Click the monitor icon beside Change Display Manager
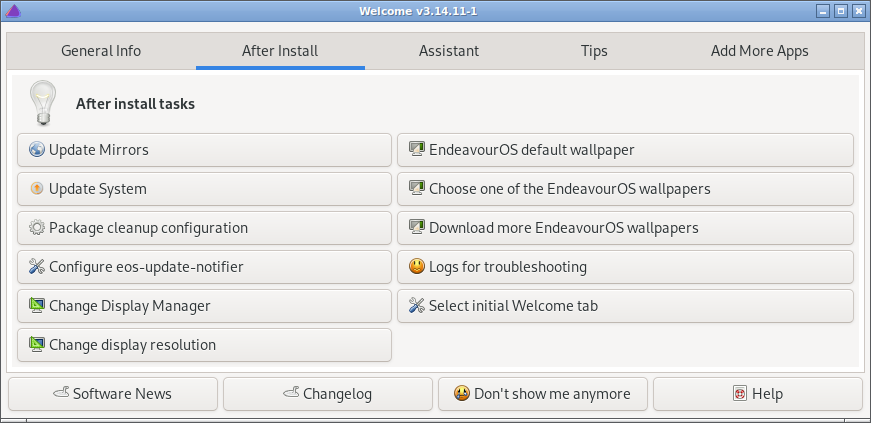This screenshot has width=871, height=423. 37,305
